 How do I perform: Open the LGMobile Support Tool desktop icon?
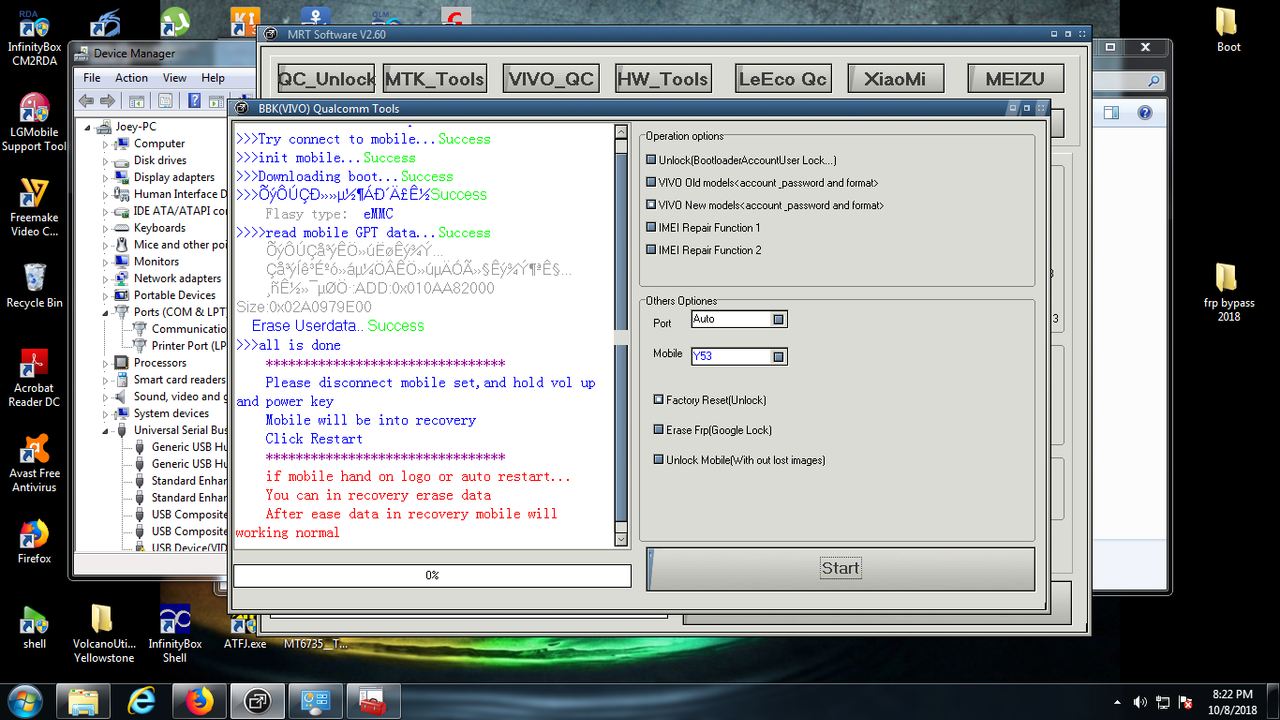click(x=34, y=123)
